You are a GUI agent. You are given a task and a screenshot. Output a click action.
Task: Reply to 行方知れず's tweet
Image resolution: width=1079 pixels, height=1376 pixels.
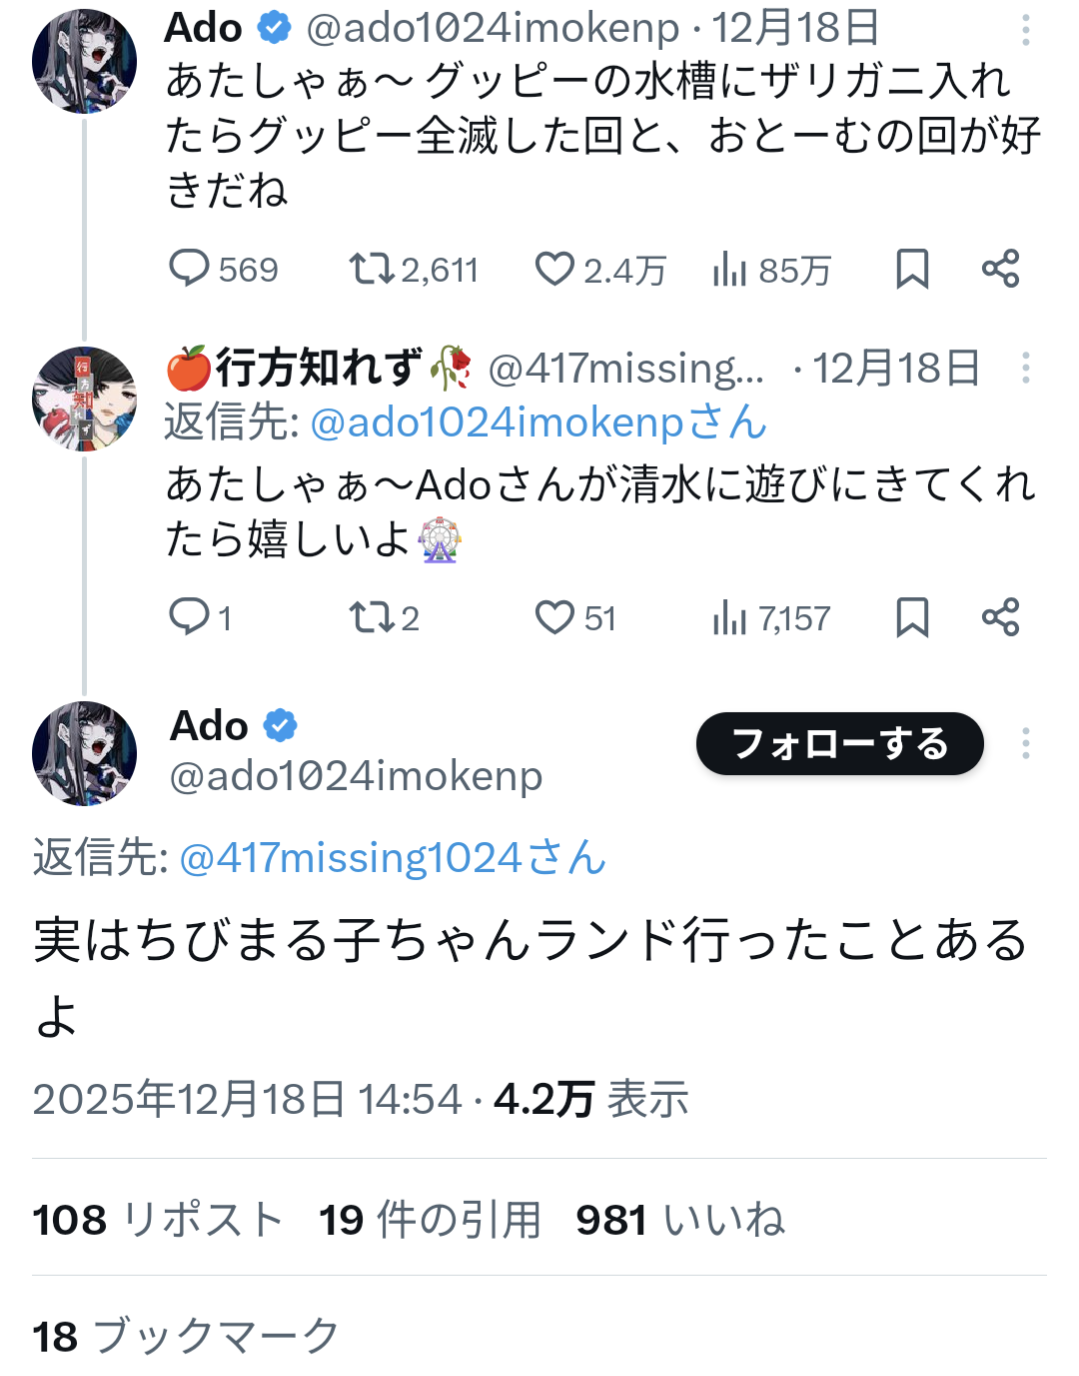tap(189, 617)
